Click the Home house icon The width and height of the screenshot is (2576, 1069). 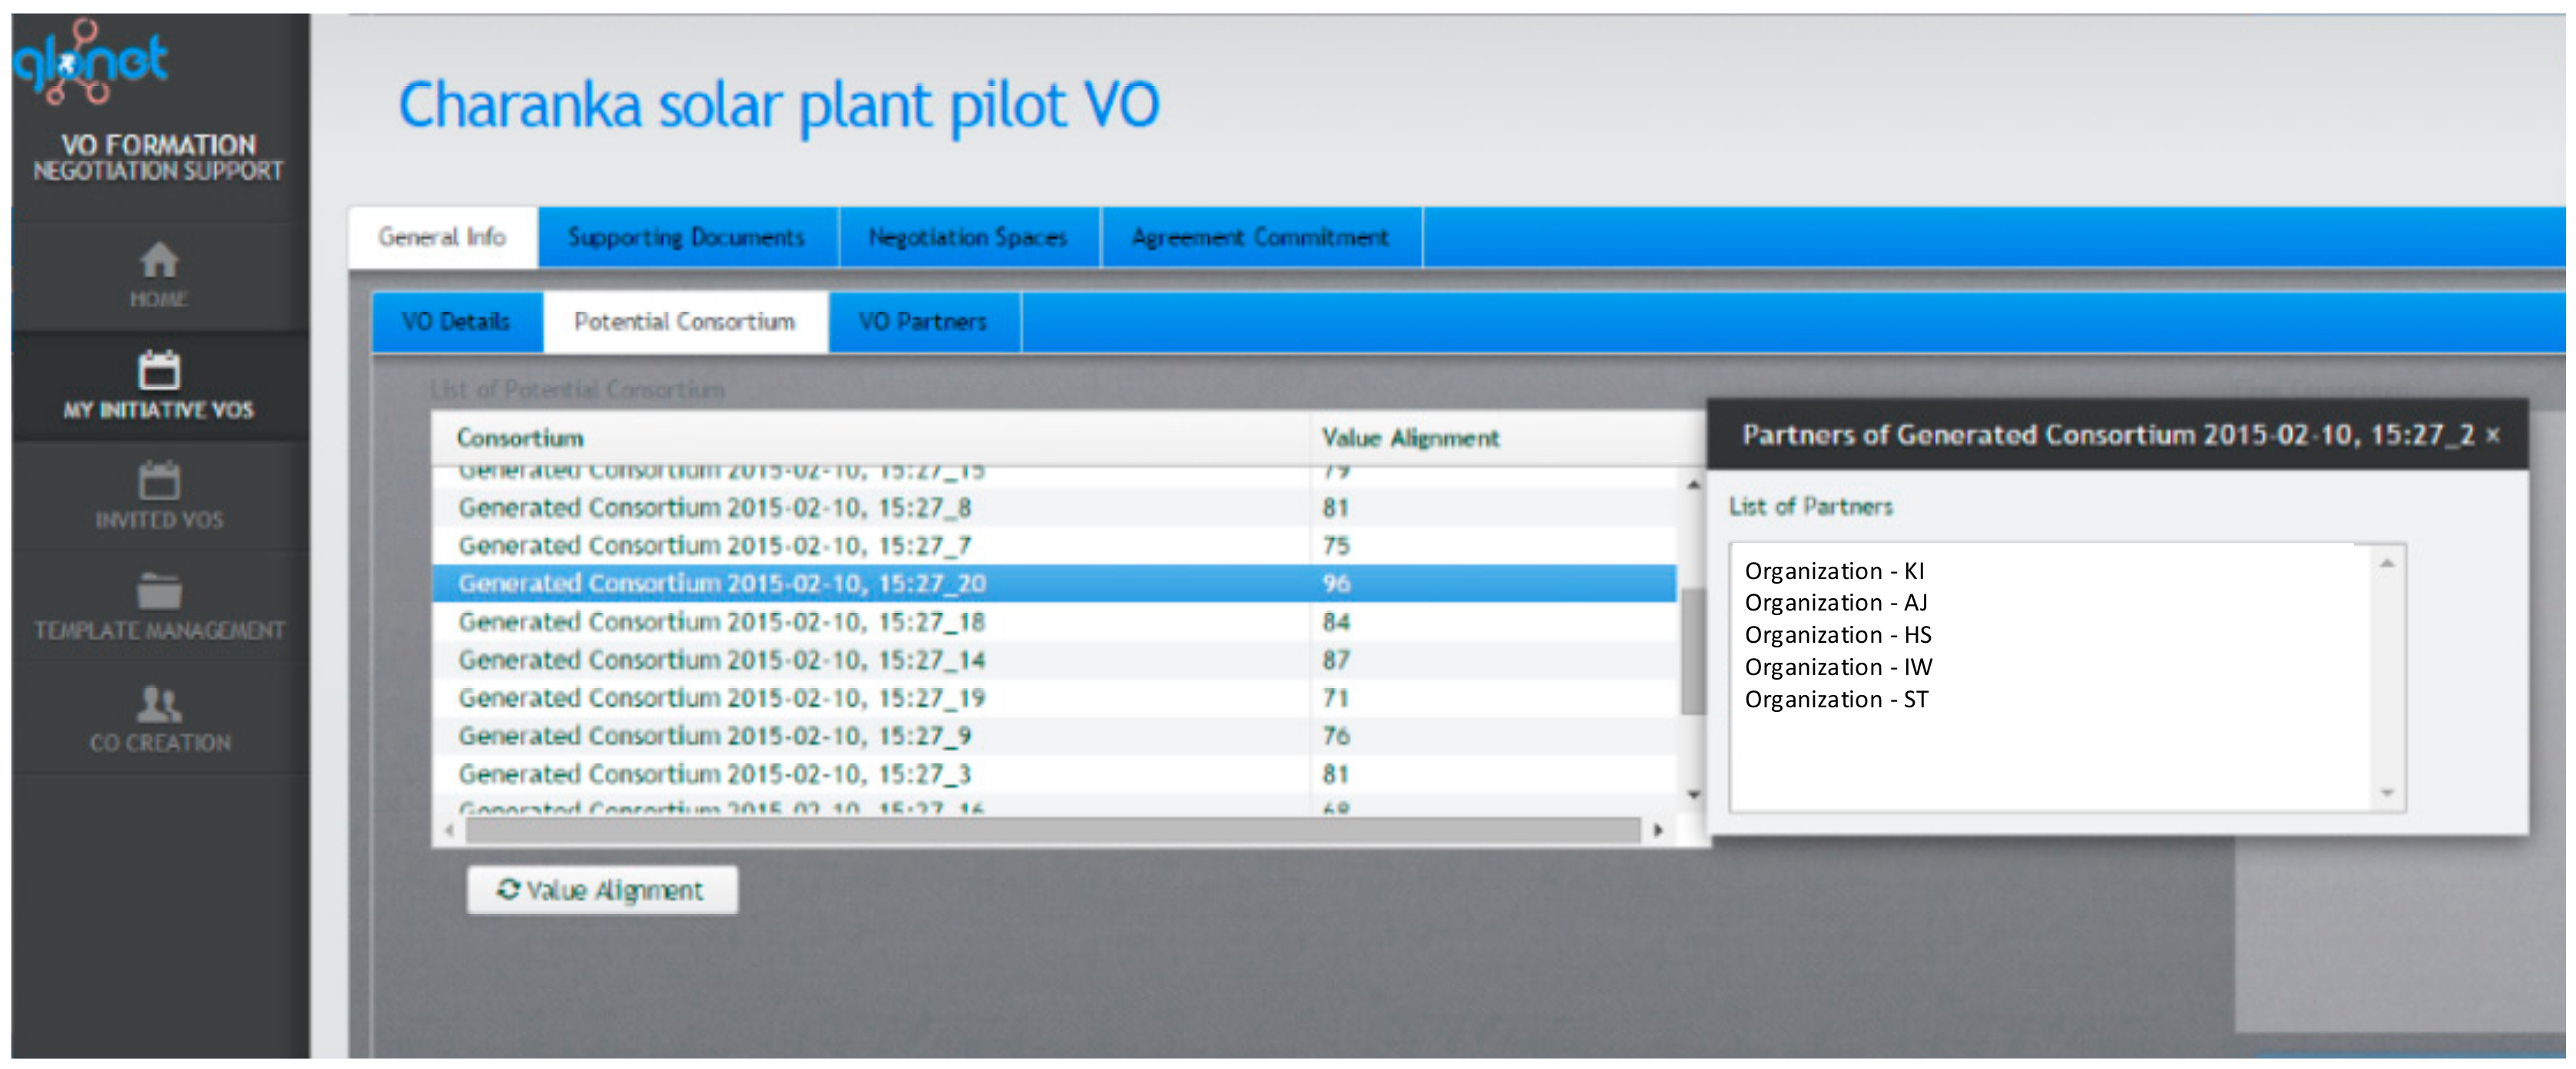pos(158,262)
